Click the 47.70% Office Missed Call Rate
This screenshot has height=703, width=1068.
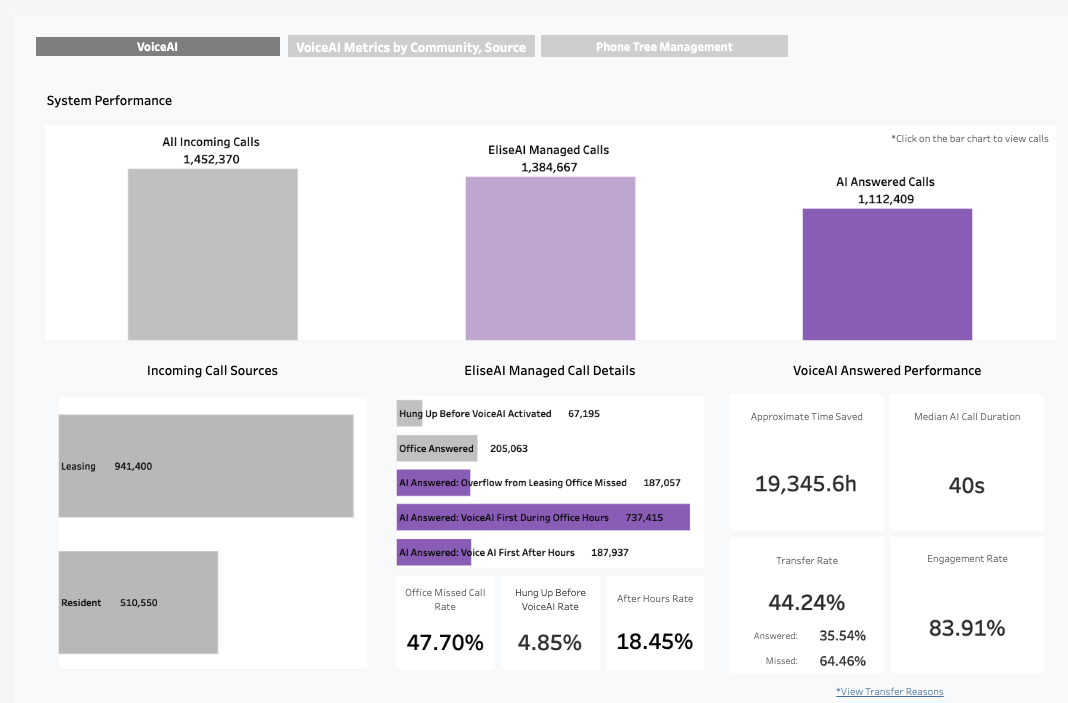445,642
